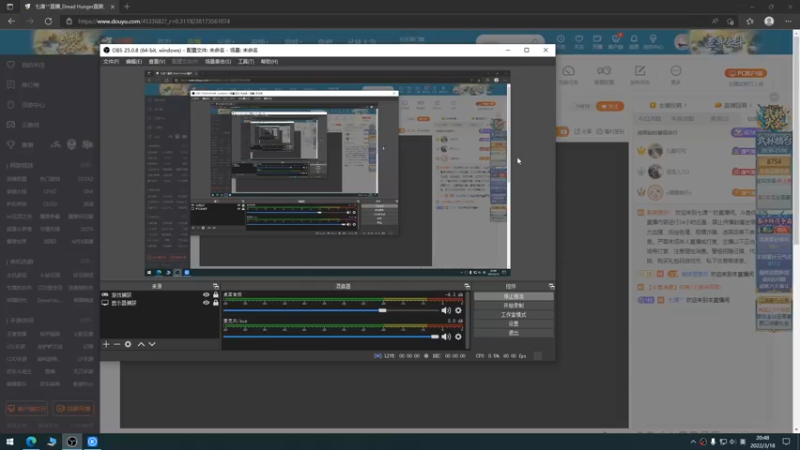Click the stop streaming button in Controls

pyautogui.click(x=513, y=296)
